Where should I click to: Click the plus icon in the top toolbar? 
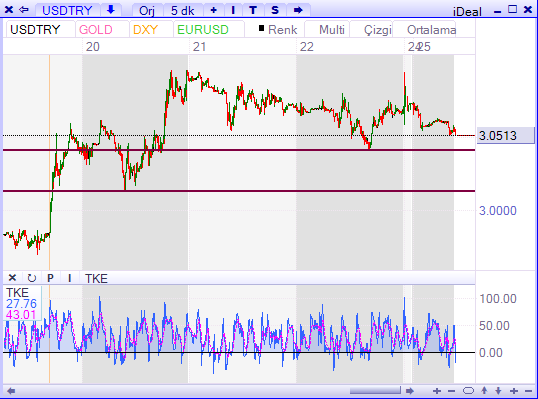(213, 10)
